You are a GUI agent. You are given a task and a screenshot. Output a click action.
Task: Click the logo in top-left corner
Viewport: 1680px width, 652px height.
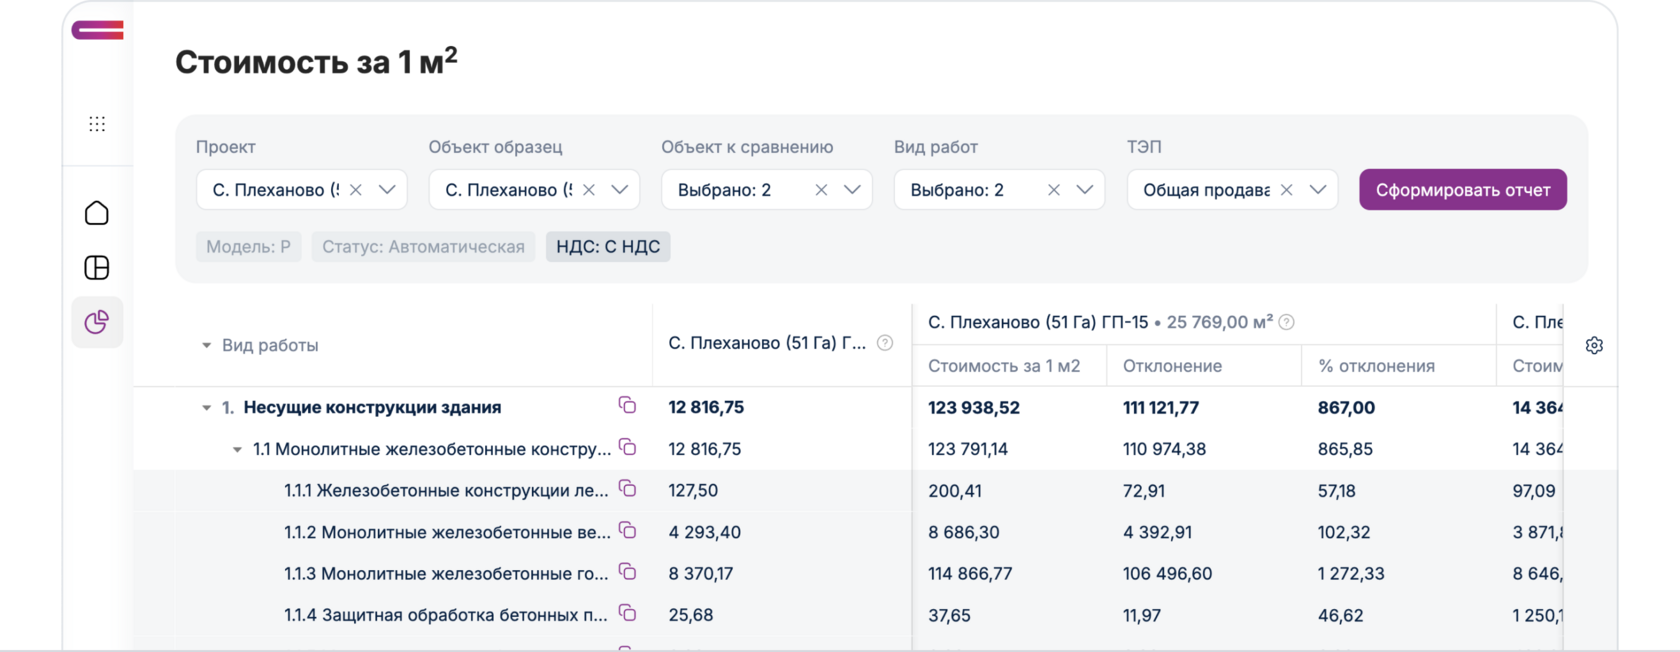[97, 31]
